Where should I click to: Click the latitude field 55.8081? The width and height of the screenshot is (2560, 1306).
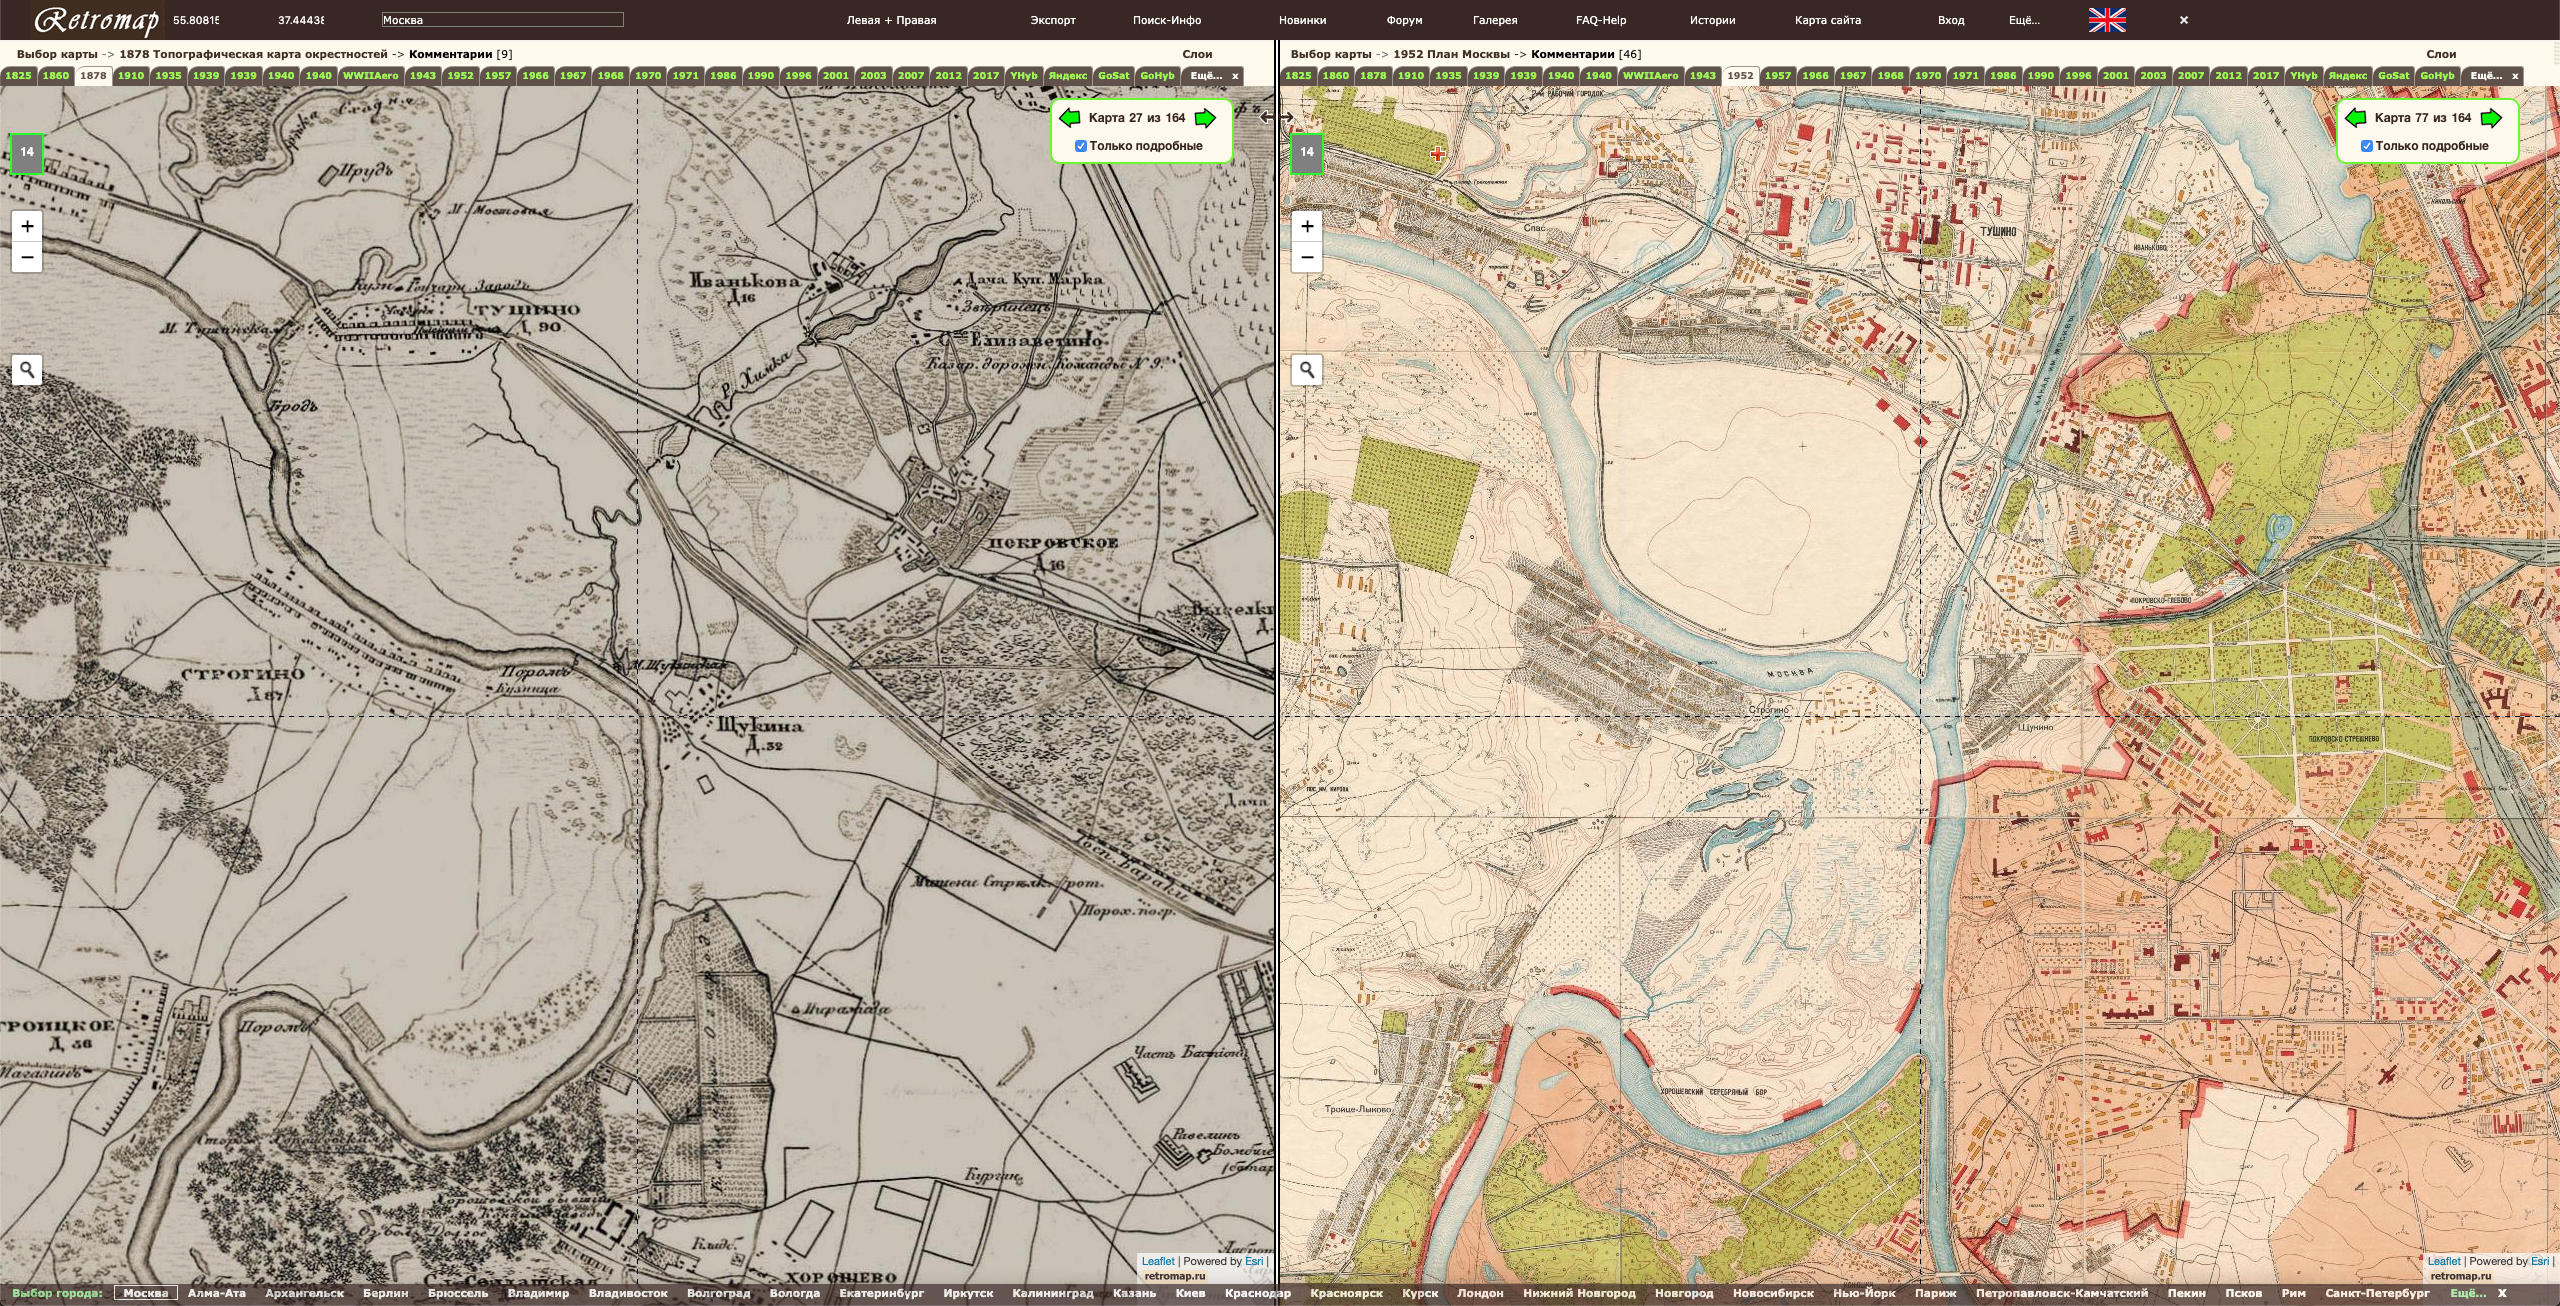click(x=196, y=20)
